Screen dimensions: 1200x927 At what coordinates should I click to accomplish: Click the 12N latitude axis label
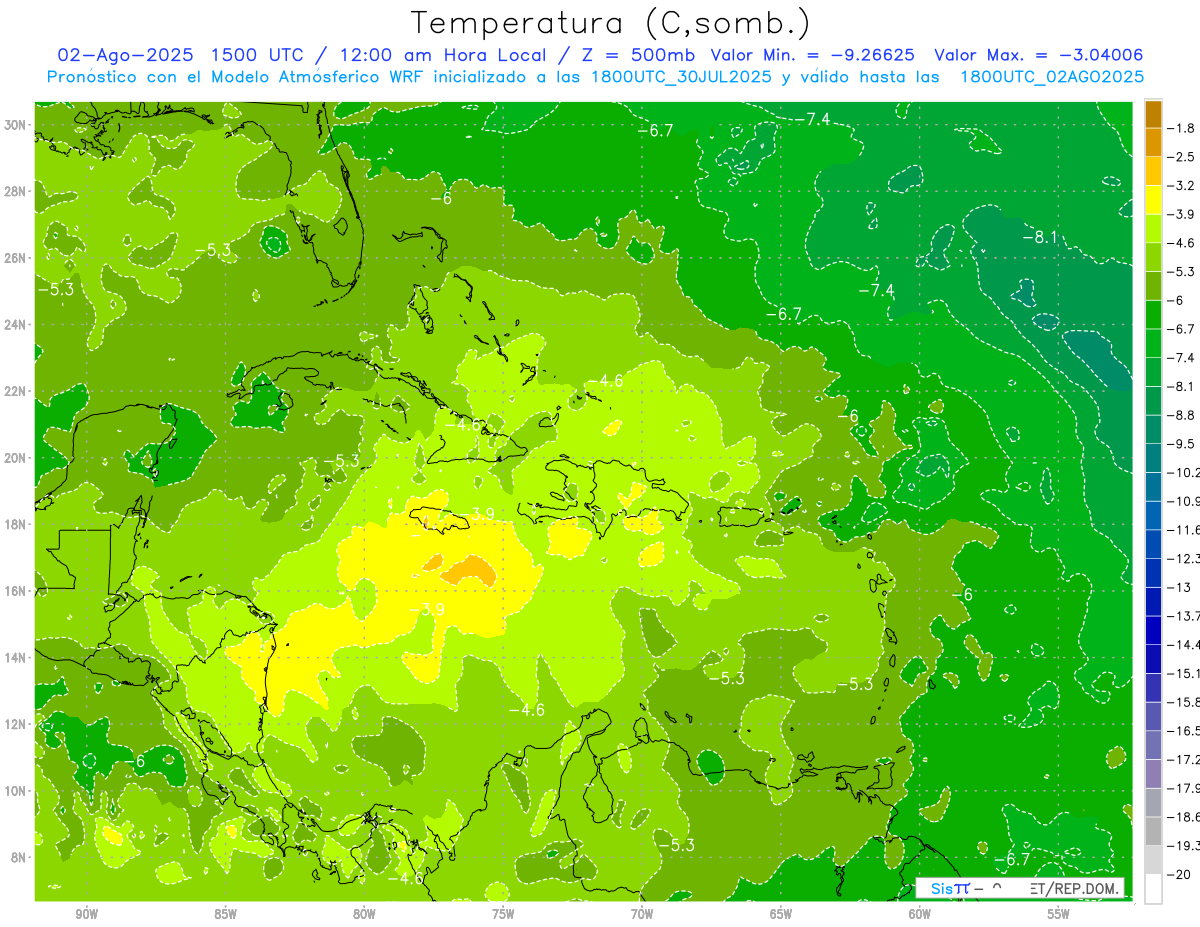coord(17,724)
